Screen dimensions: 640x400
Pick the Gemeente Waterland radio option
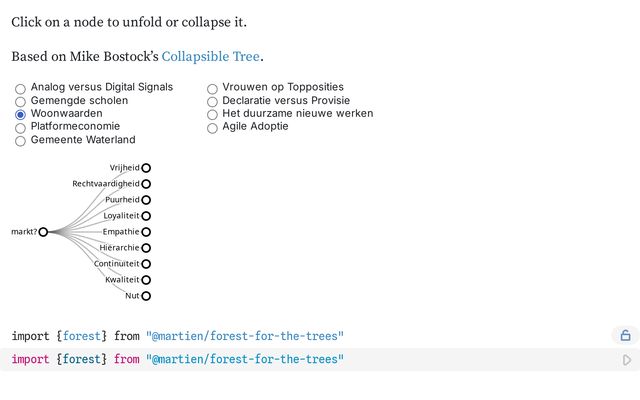[x=20, y=141]
